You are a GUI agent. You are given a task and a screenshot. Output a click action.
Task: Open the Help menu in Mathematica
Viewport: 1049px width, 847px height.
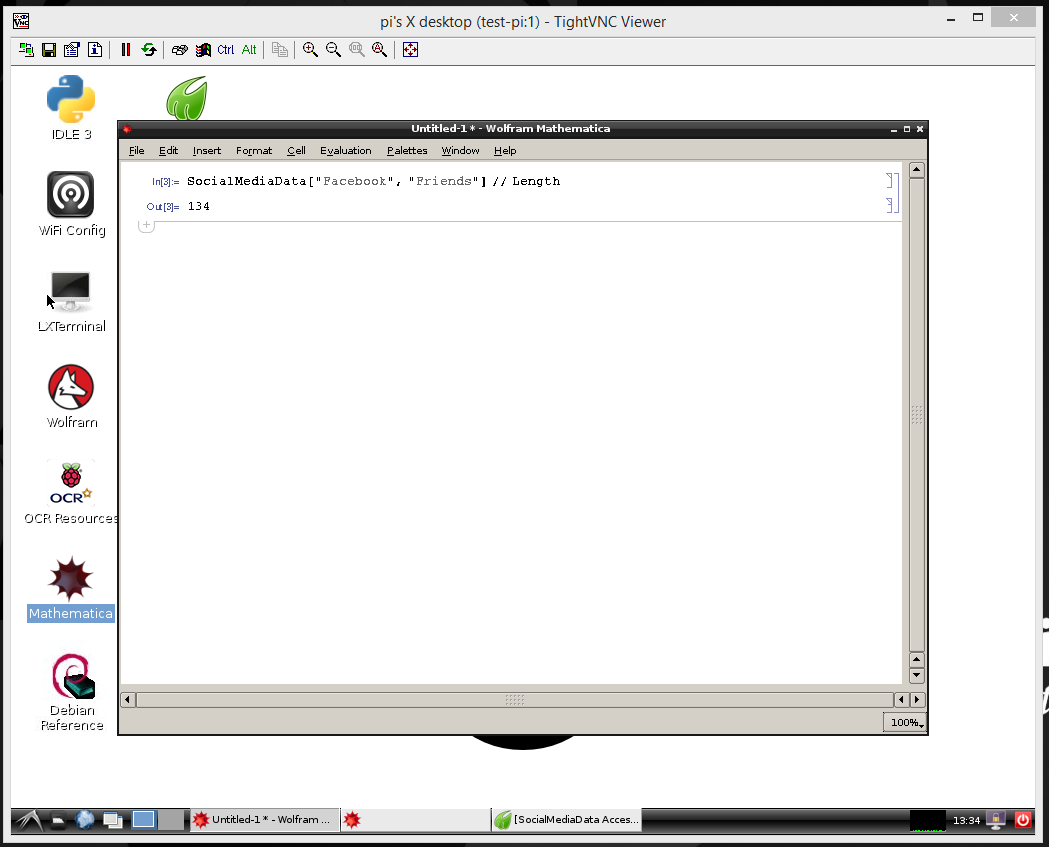coord(505,151)
